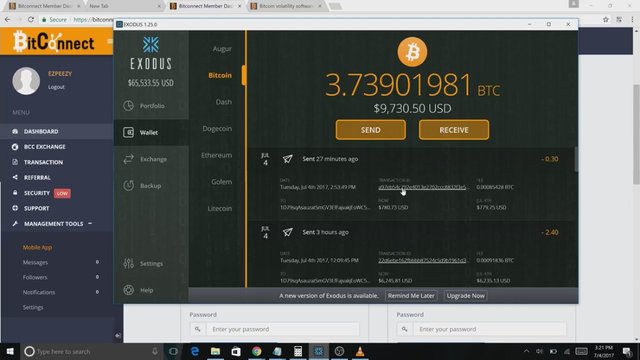This screenshot has height=360, width=640.
Task: Select Augur in the asset list
Action: coord(222,49)
